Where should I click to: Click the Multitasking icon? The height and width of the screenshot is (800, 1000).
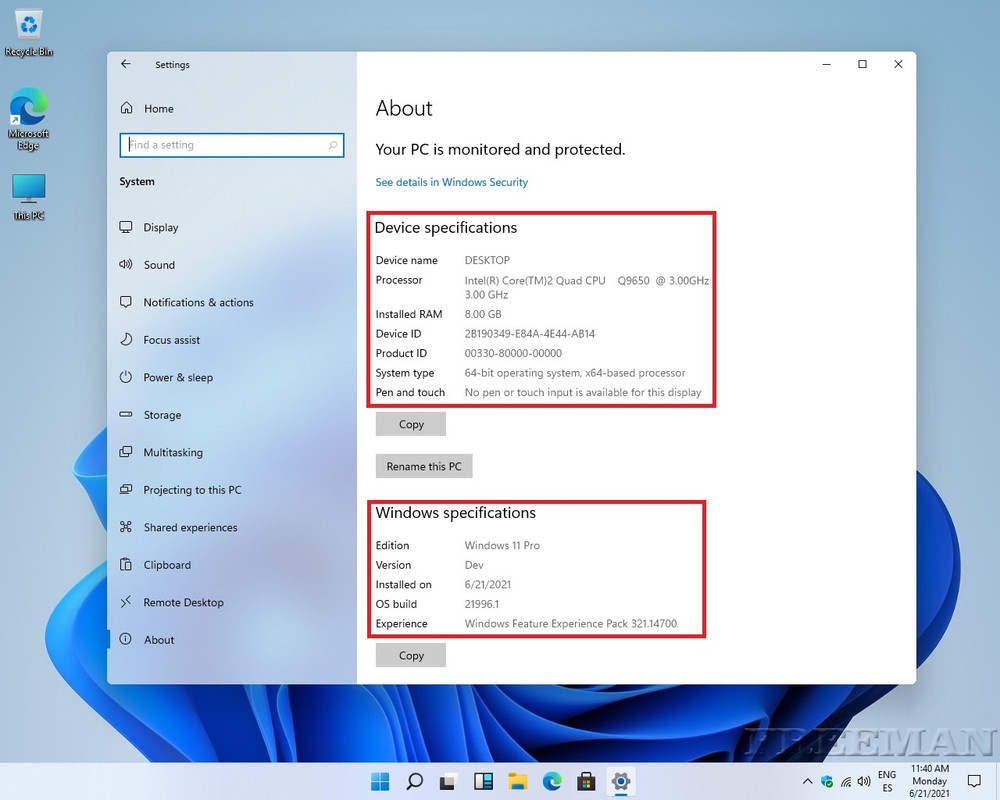pyautogui.click(x=126, y=452)
